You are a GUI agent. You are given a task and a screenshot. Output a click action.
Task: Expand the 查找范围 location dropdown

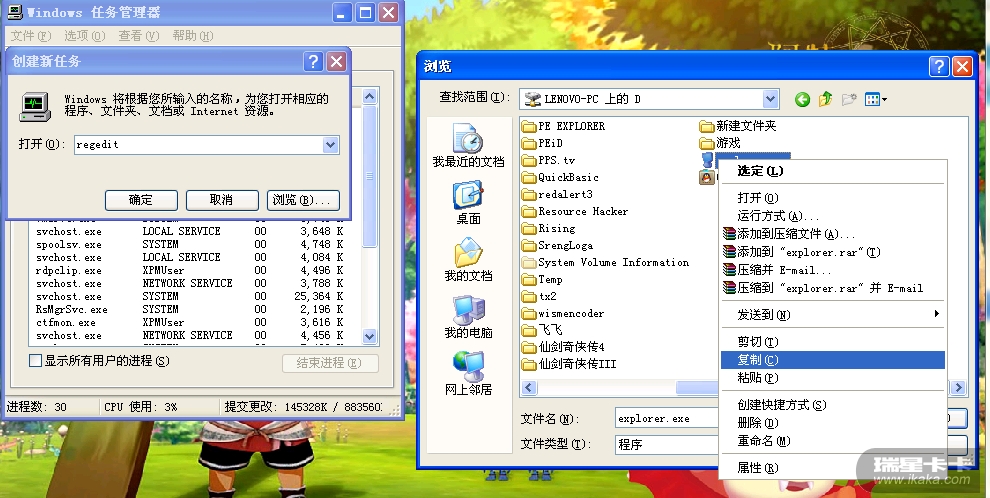point(770,99)
